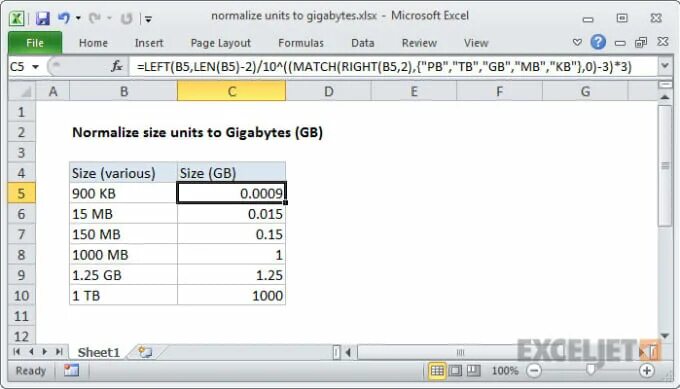680x389 pixels.
Task: Click the Sheet1 worksheet tab
Action: pos(98,353)
